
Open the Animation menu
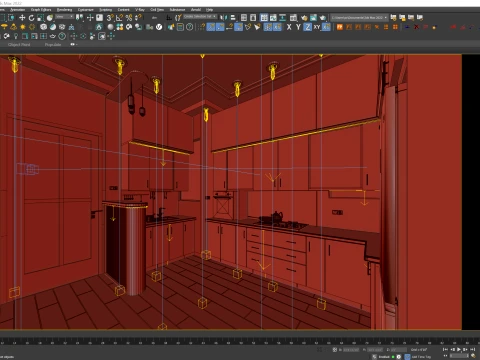click(x=17, y=10)
